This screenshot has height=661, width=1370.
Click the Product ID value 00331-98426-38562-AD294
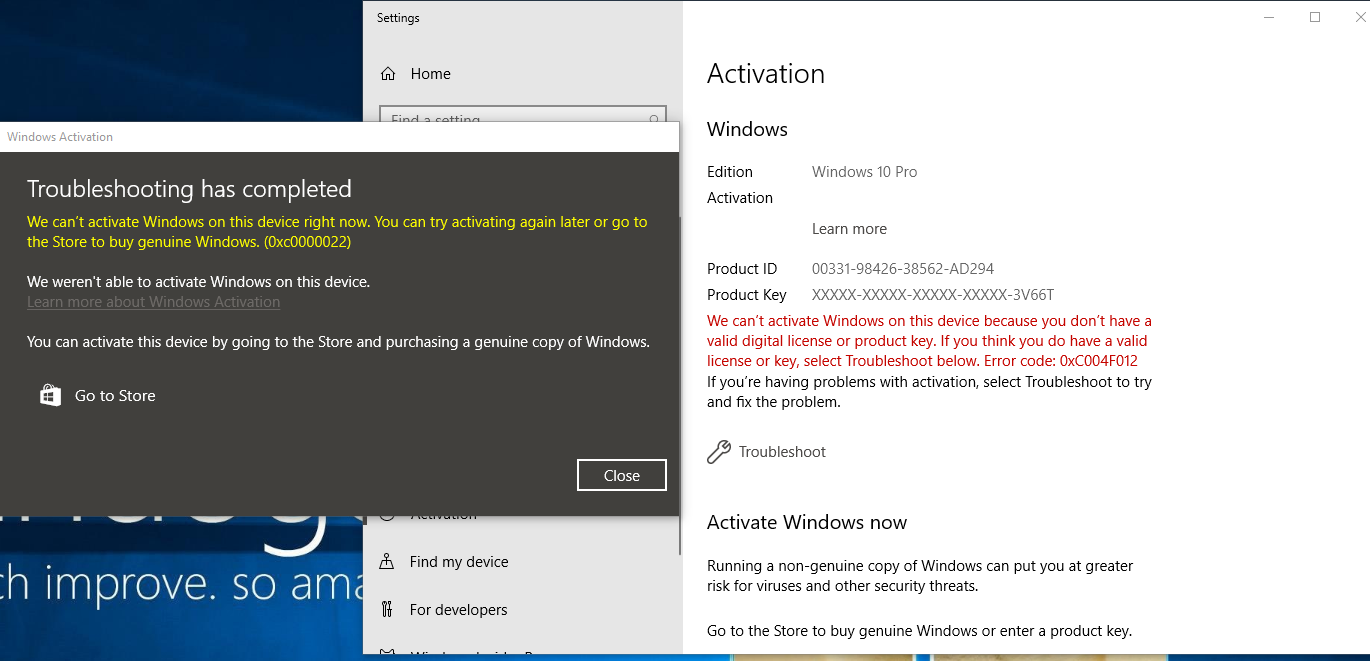point(903,269)
